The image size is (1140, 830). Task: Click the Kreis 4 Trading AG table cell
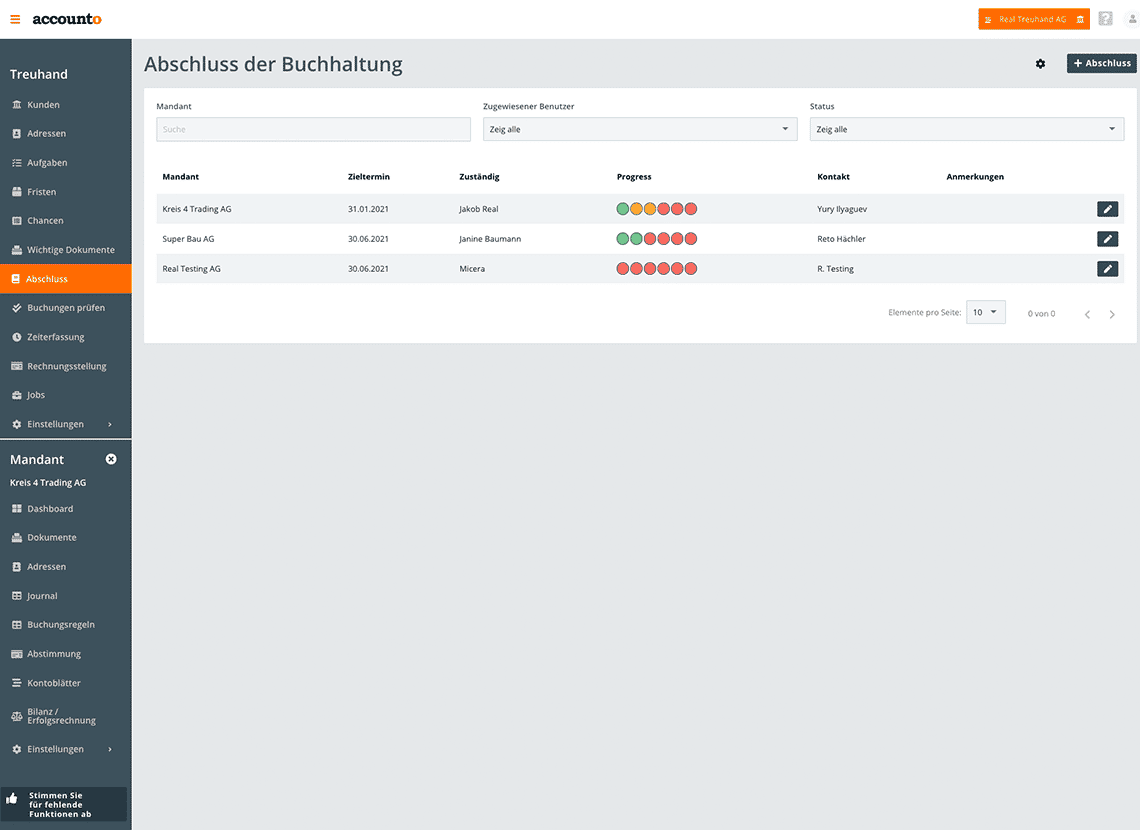197,209
